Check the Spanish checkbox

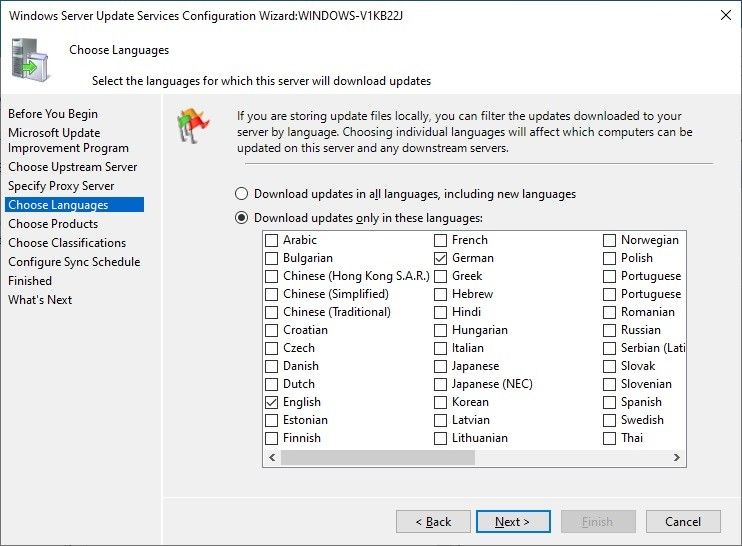(x=610, y=402)
